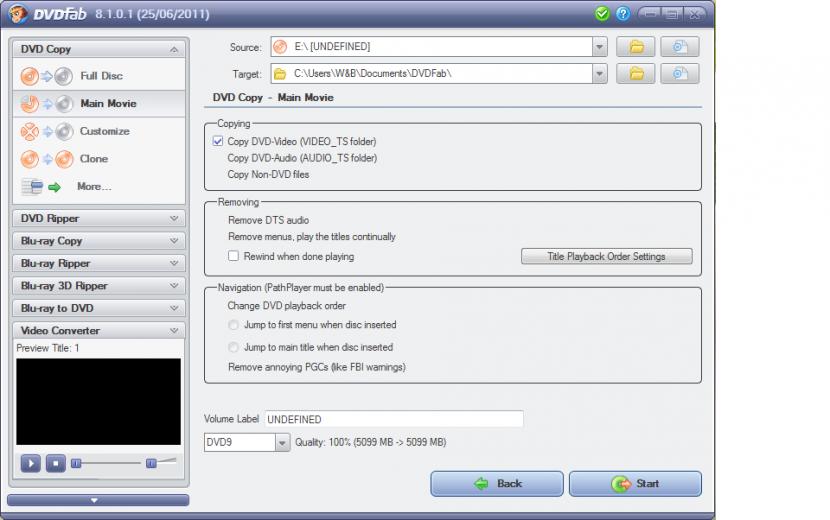Click the green checkmark icon in title bar

tap(602, 14)
